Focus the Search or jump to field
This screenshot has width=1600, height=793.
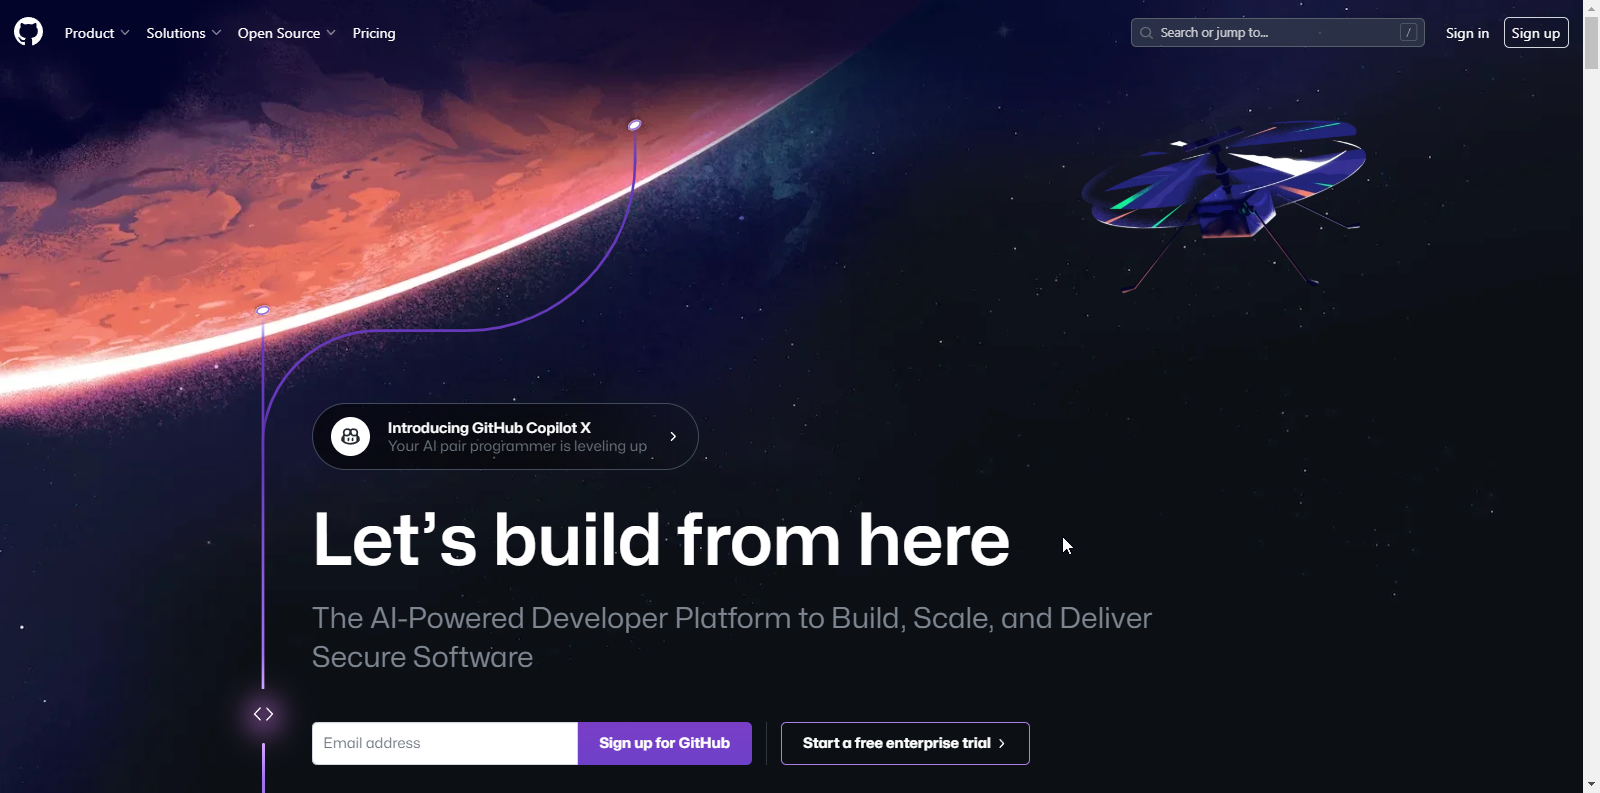pos(1277,33)
